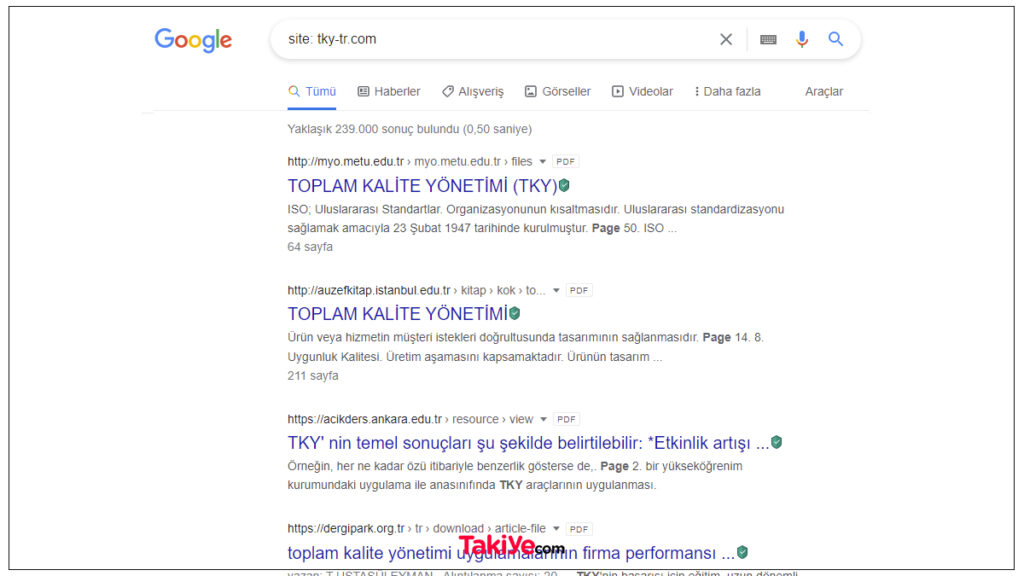The image size is (1024, 576).
Task: Expand dropdown arrow beside auzefkitap.istanbul.edu.tr URL
Action: 556,291
